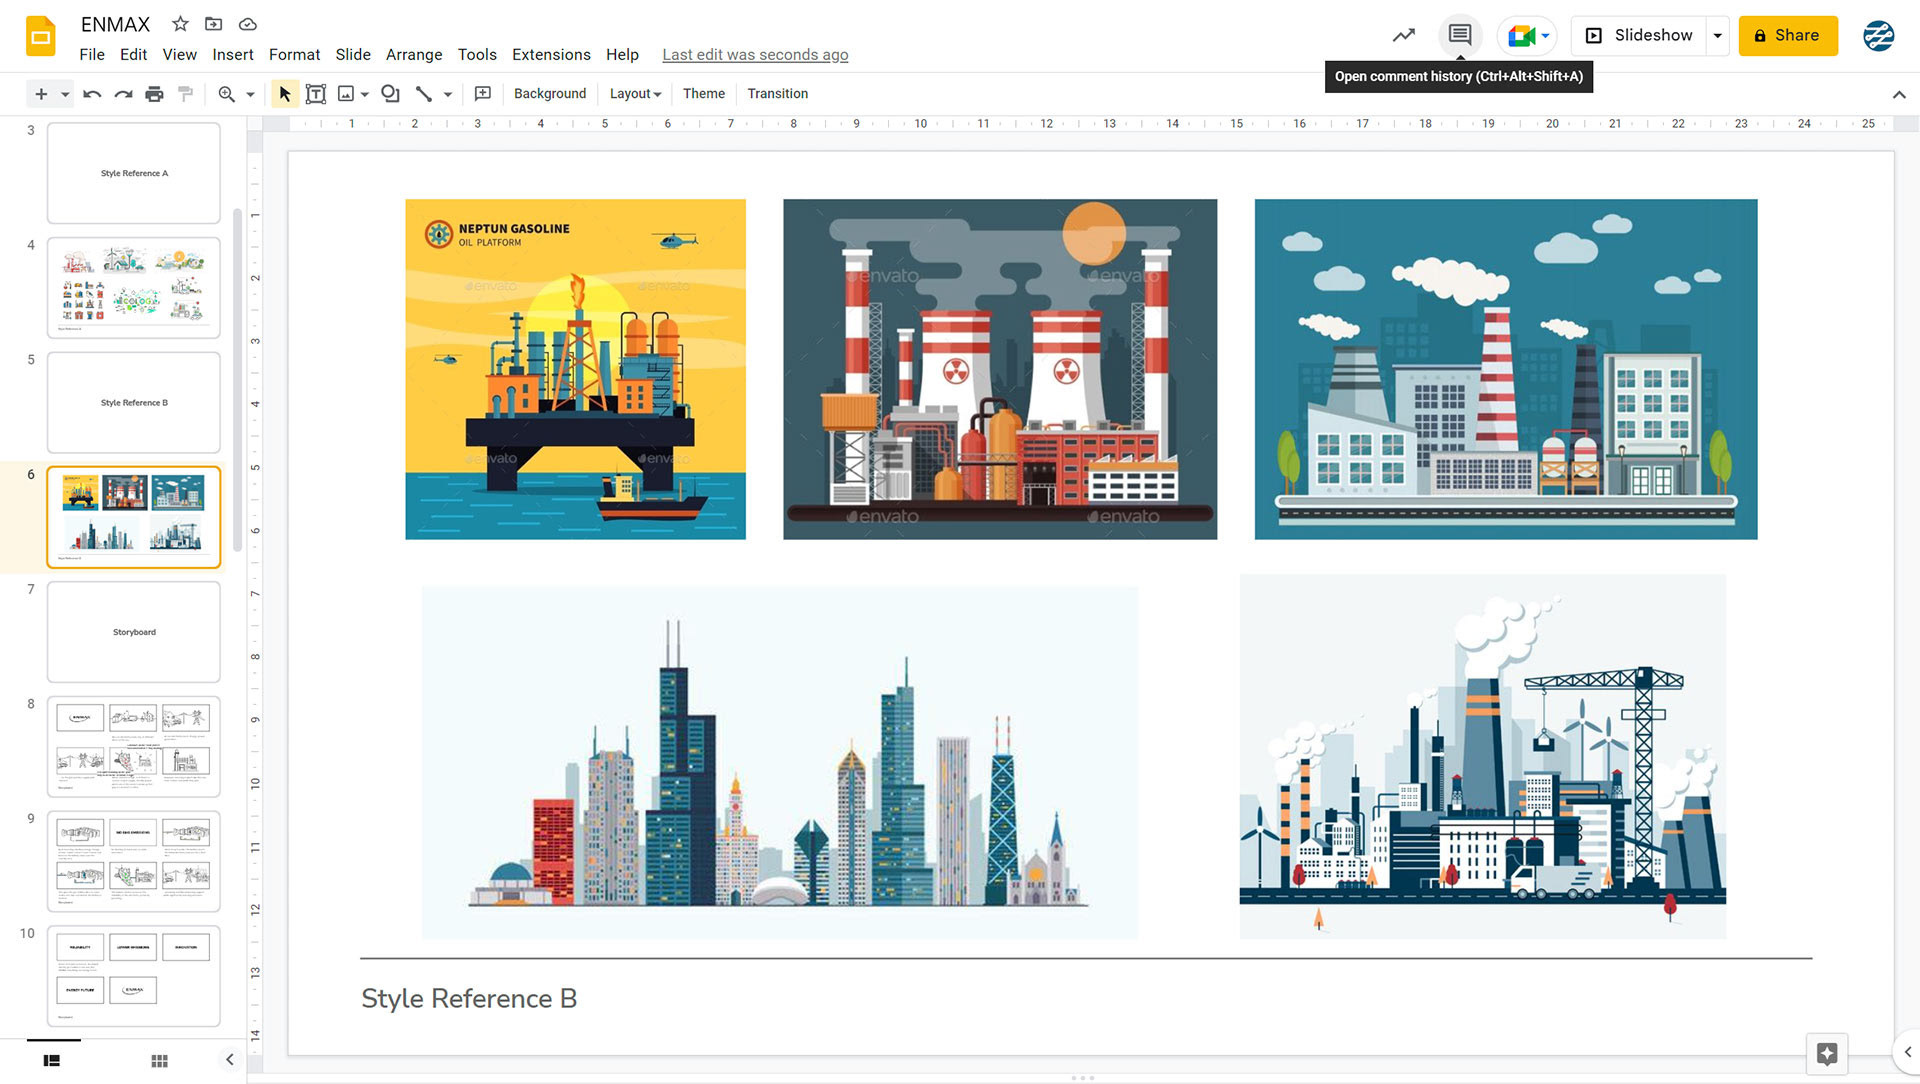This screenshot has height=1084, width=1920.
Task: Collapse the filmstrip panel chevron
Action: click(x=229, y=1060)
